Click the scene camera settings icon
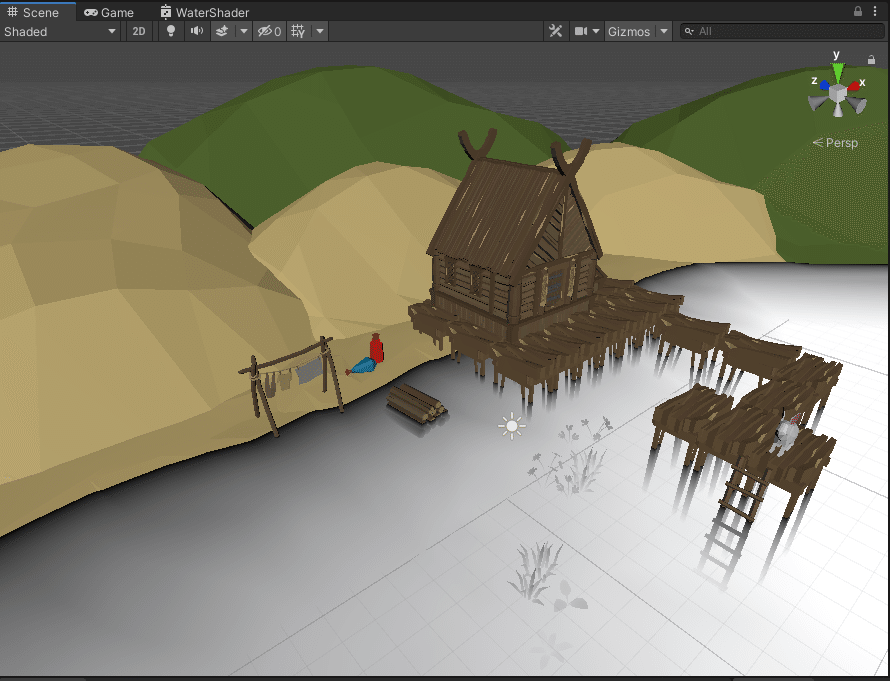This screenshot has width=890, height=681. point(581,31)
